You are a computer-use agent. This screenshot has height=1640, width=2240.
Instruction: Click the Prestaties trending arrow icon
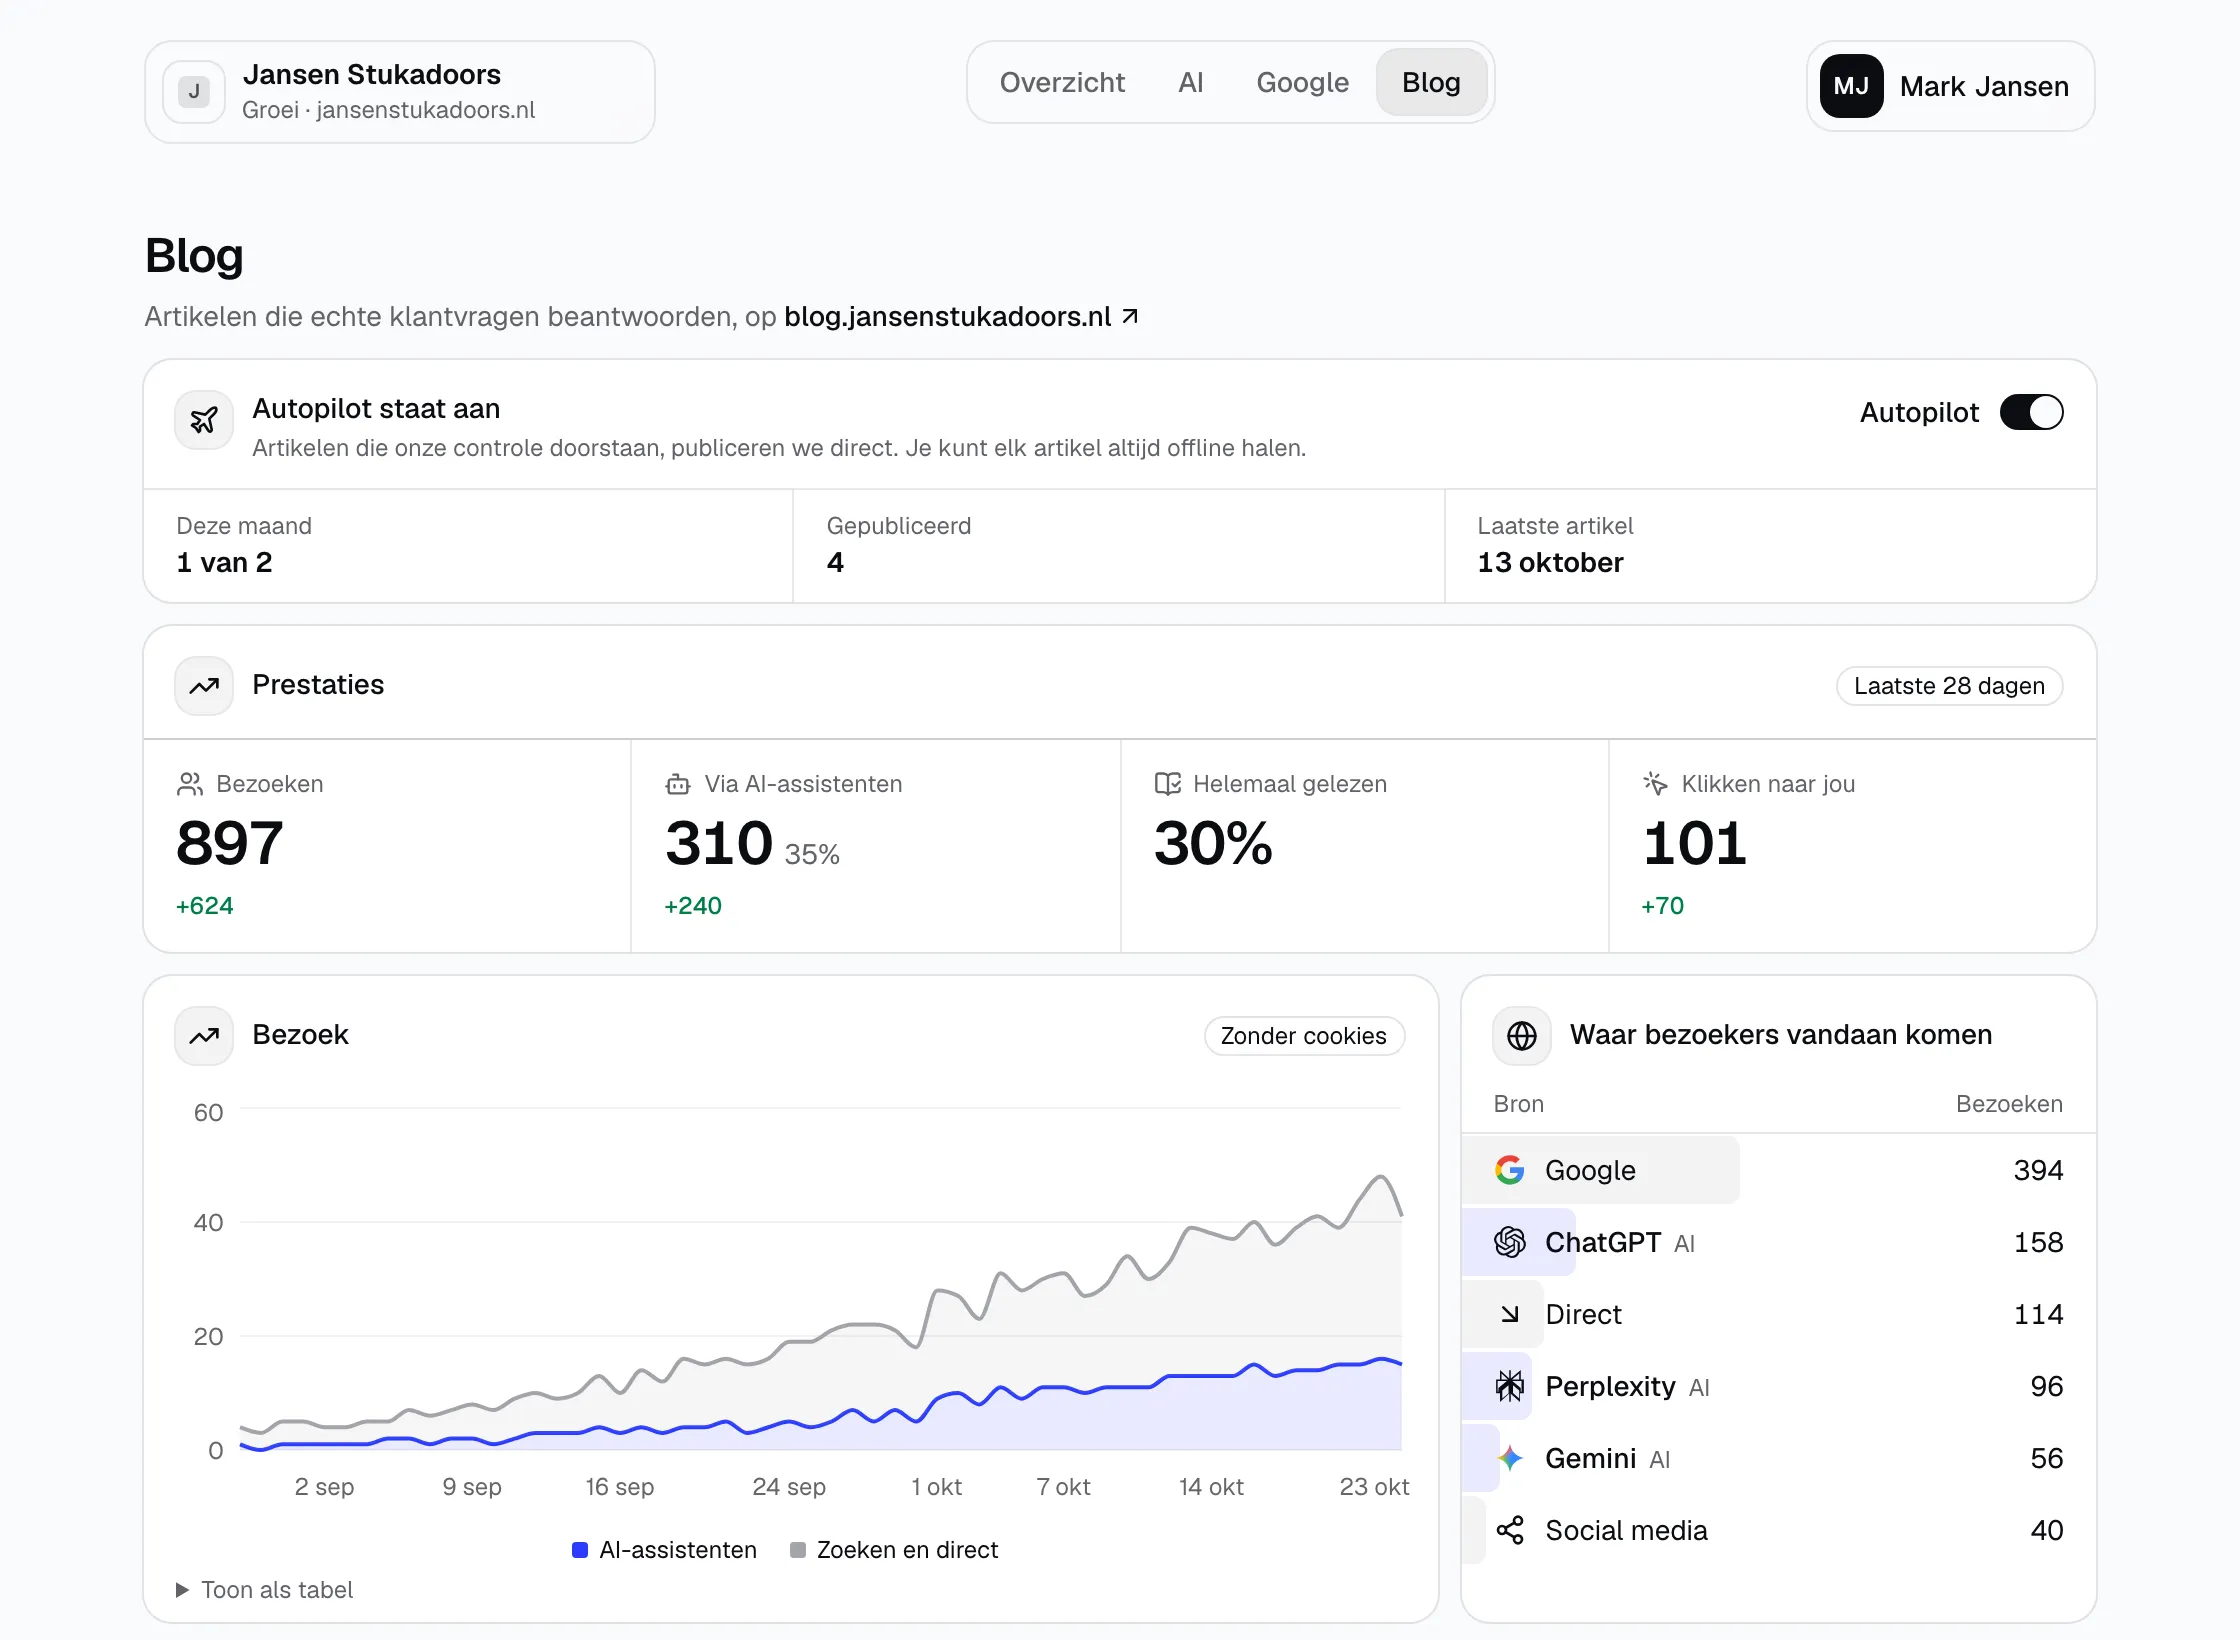point(204,686)
